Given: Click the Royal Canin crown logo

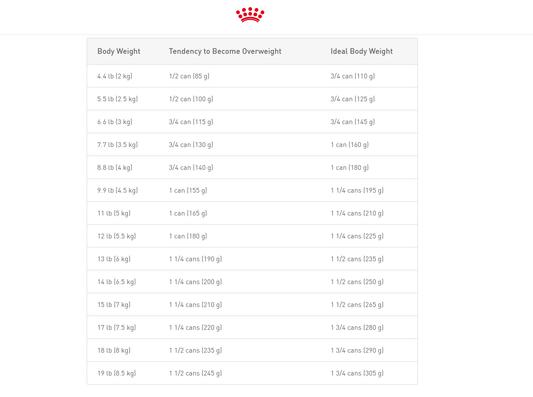Looking at the screenshot, I should pyautogui.click(x=250, y=15).
